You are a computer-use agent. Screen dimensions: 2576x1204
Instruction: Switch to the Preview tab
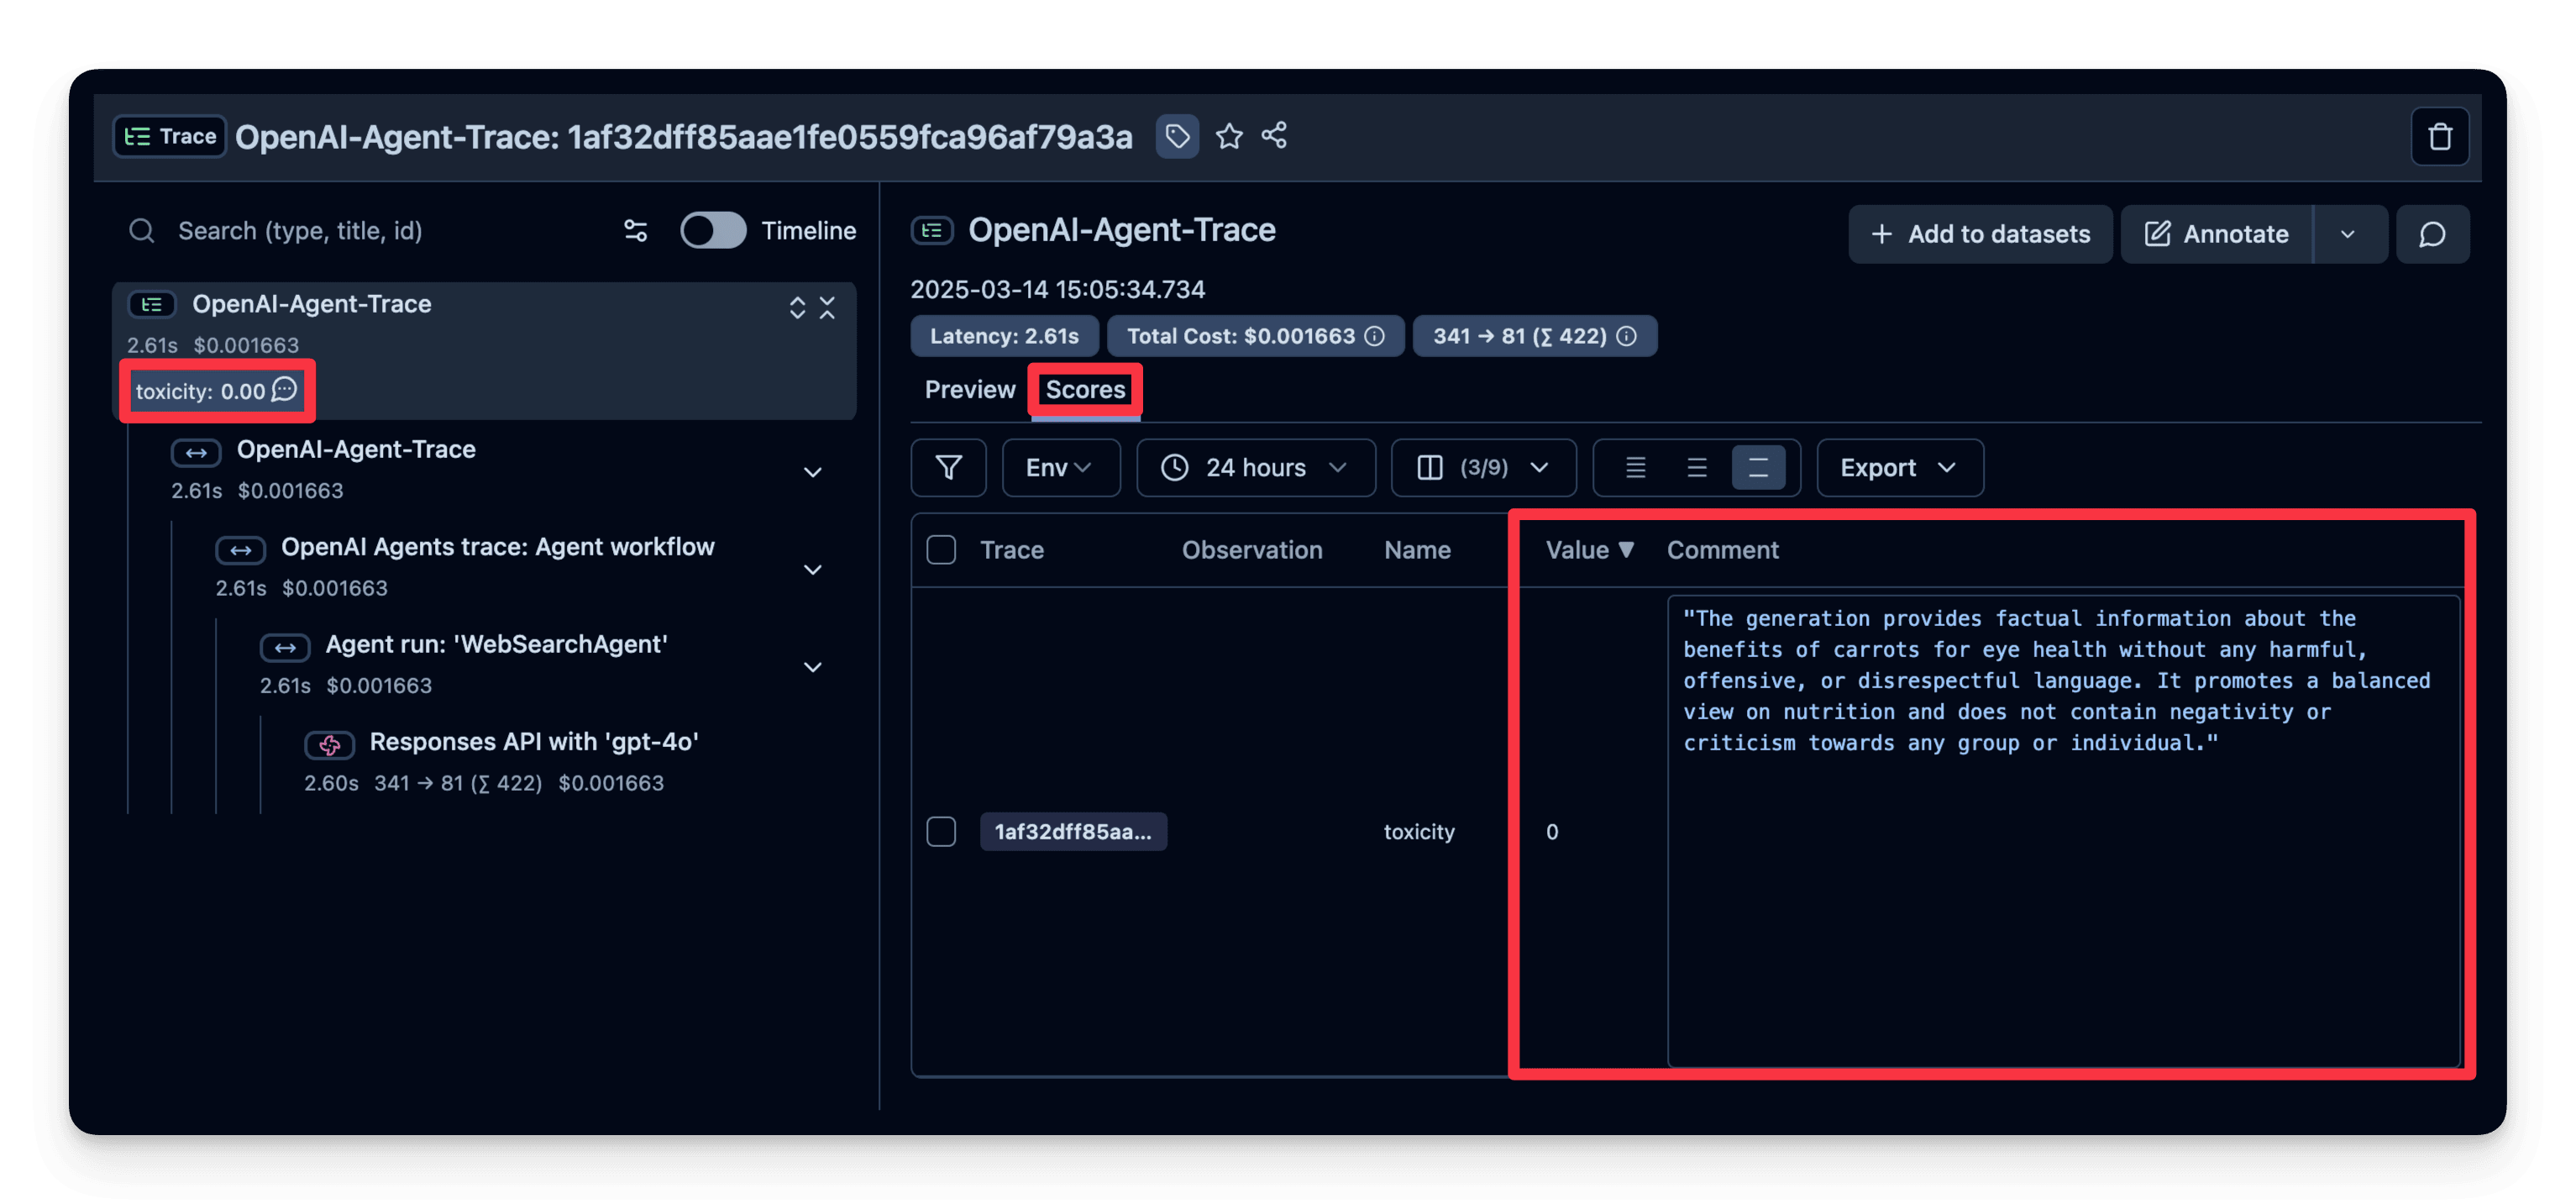969,390
